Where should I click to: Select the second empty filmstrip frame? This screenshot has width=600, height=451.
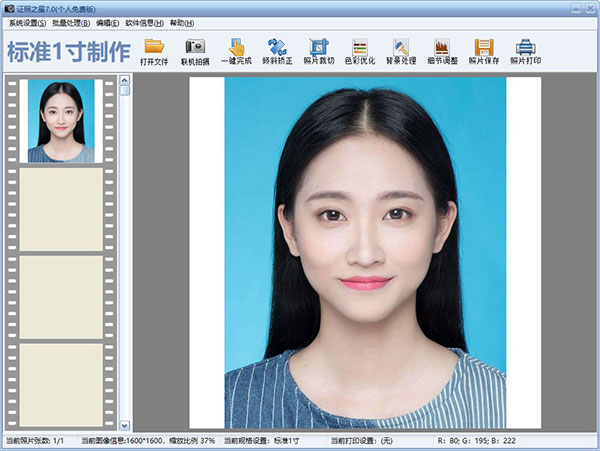pos(61,297)
